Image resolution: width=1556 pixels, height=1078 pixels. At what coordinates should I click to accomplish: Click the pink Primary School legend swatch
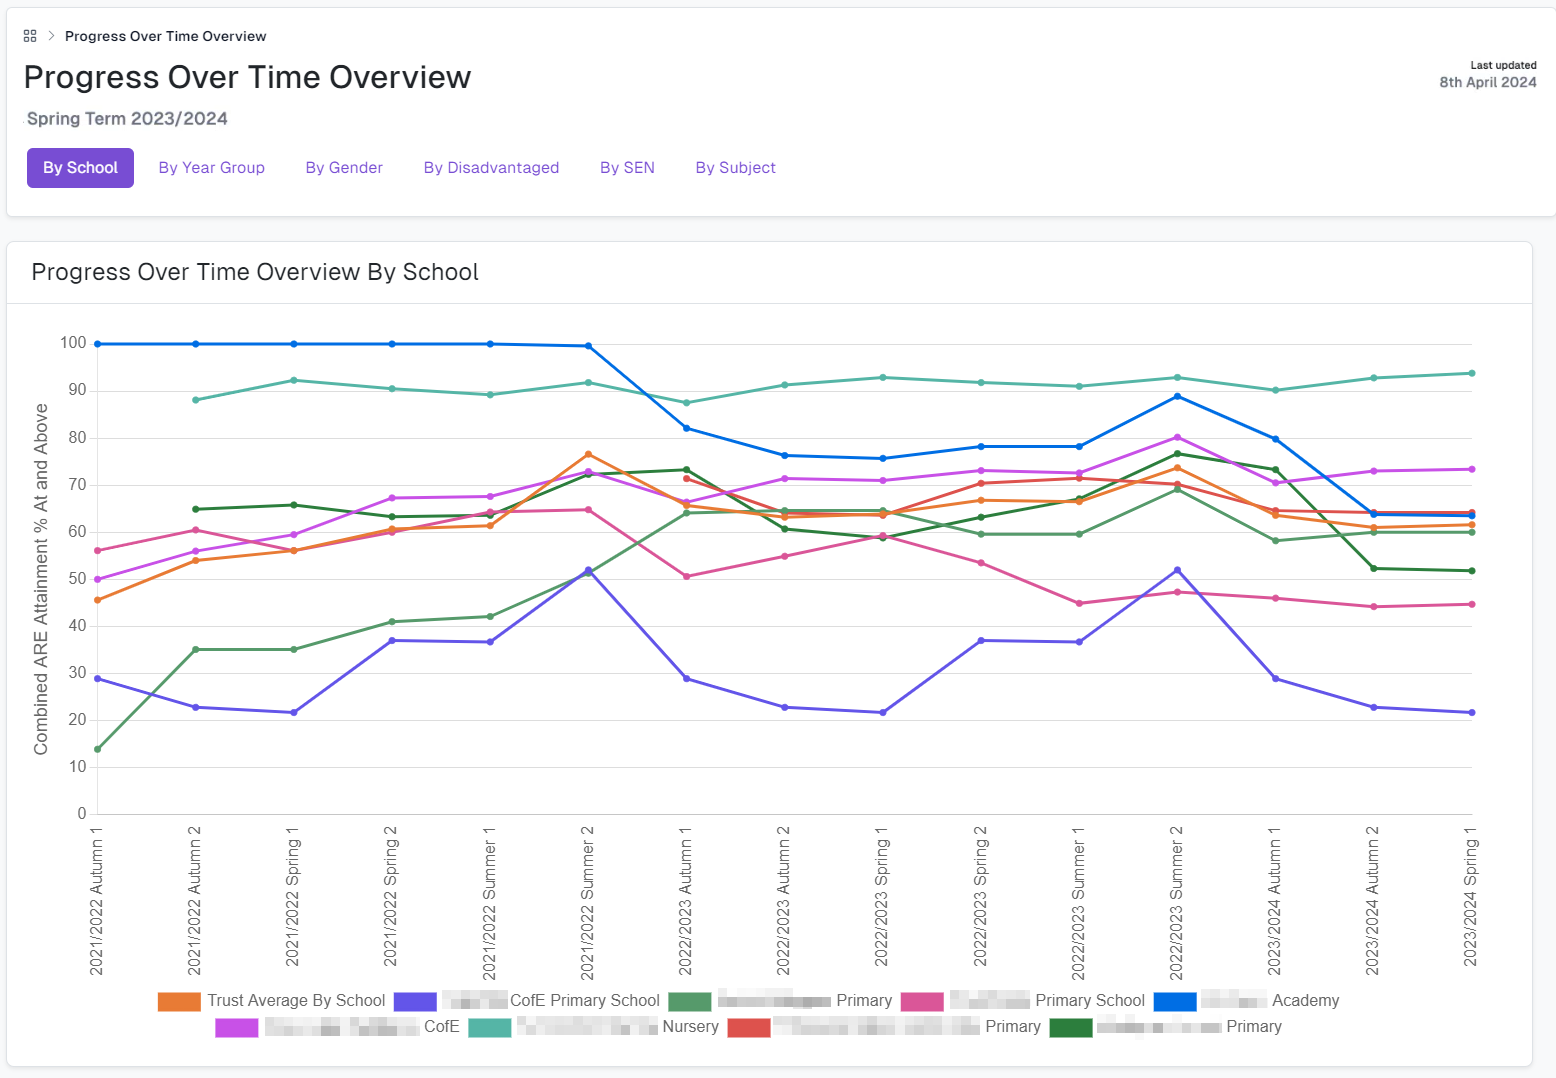tap(921, 1001)
